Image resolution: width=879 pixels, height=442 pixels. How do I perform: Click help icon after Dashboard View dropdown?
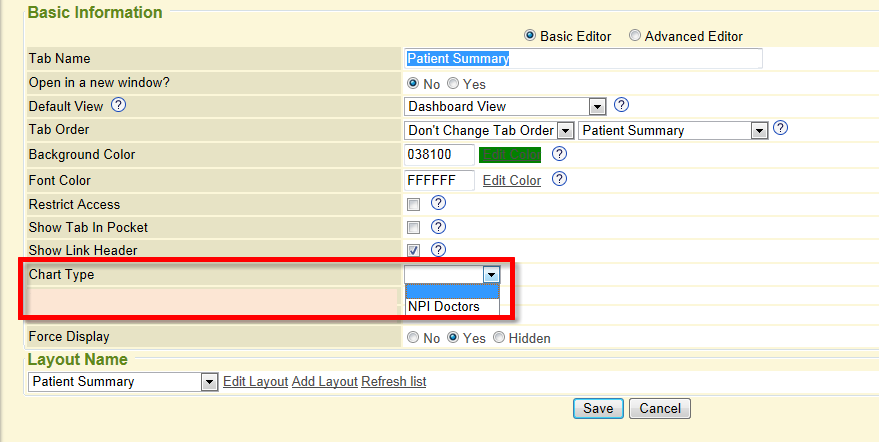(621, 105)
